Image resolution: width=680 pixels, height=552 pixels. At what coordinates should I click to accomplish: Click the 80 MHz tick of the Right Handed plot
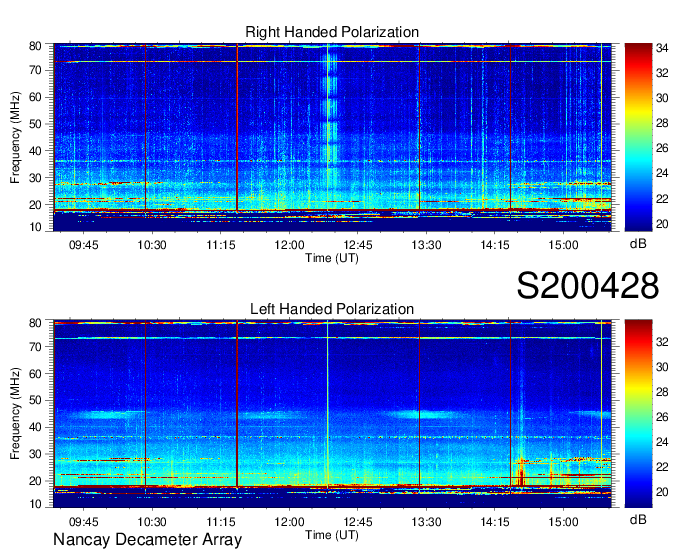coord(35,46)
